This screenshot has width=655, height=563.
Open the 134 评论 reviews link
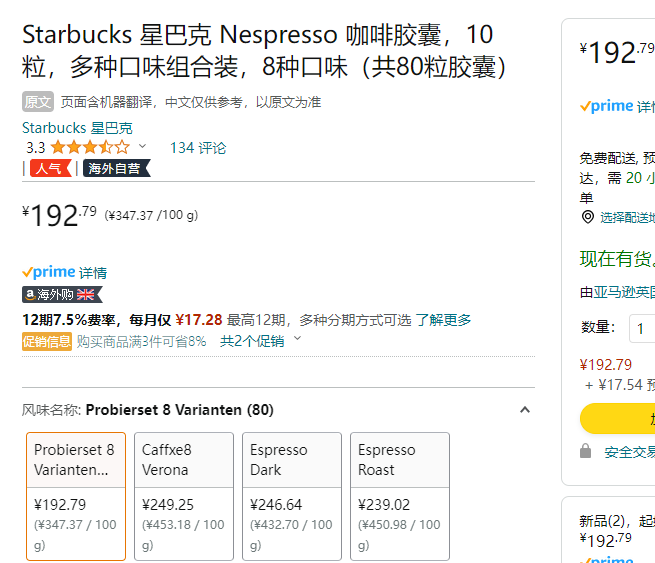[198, 148]
